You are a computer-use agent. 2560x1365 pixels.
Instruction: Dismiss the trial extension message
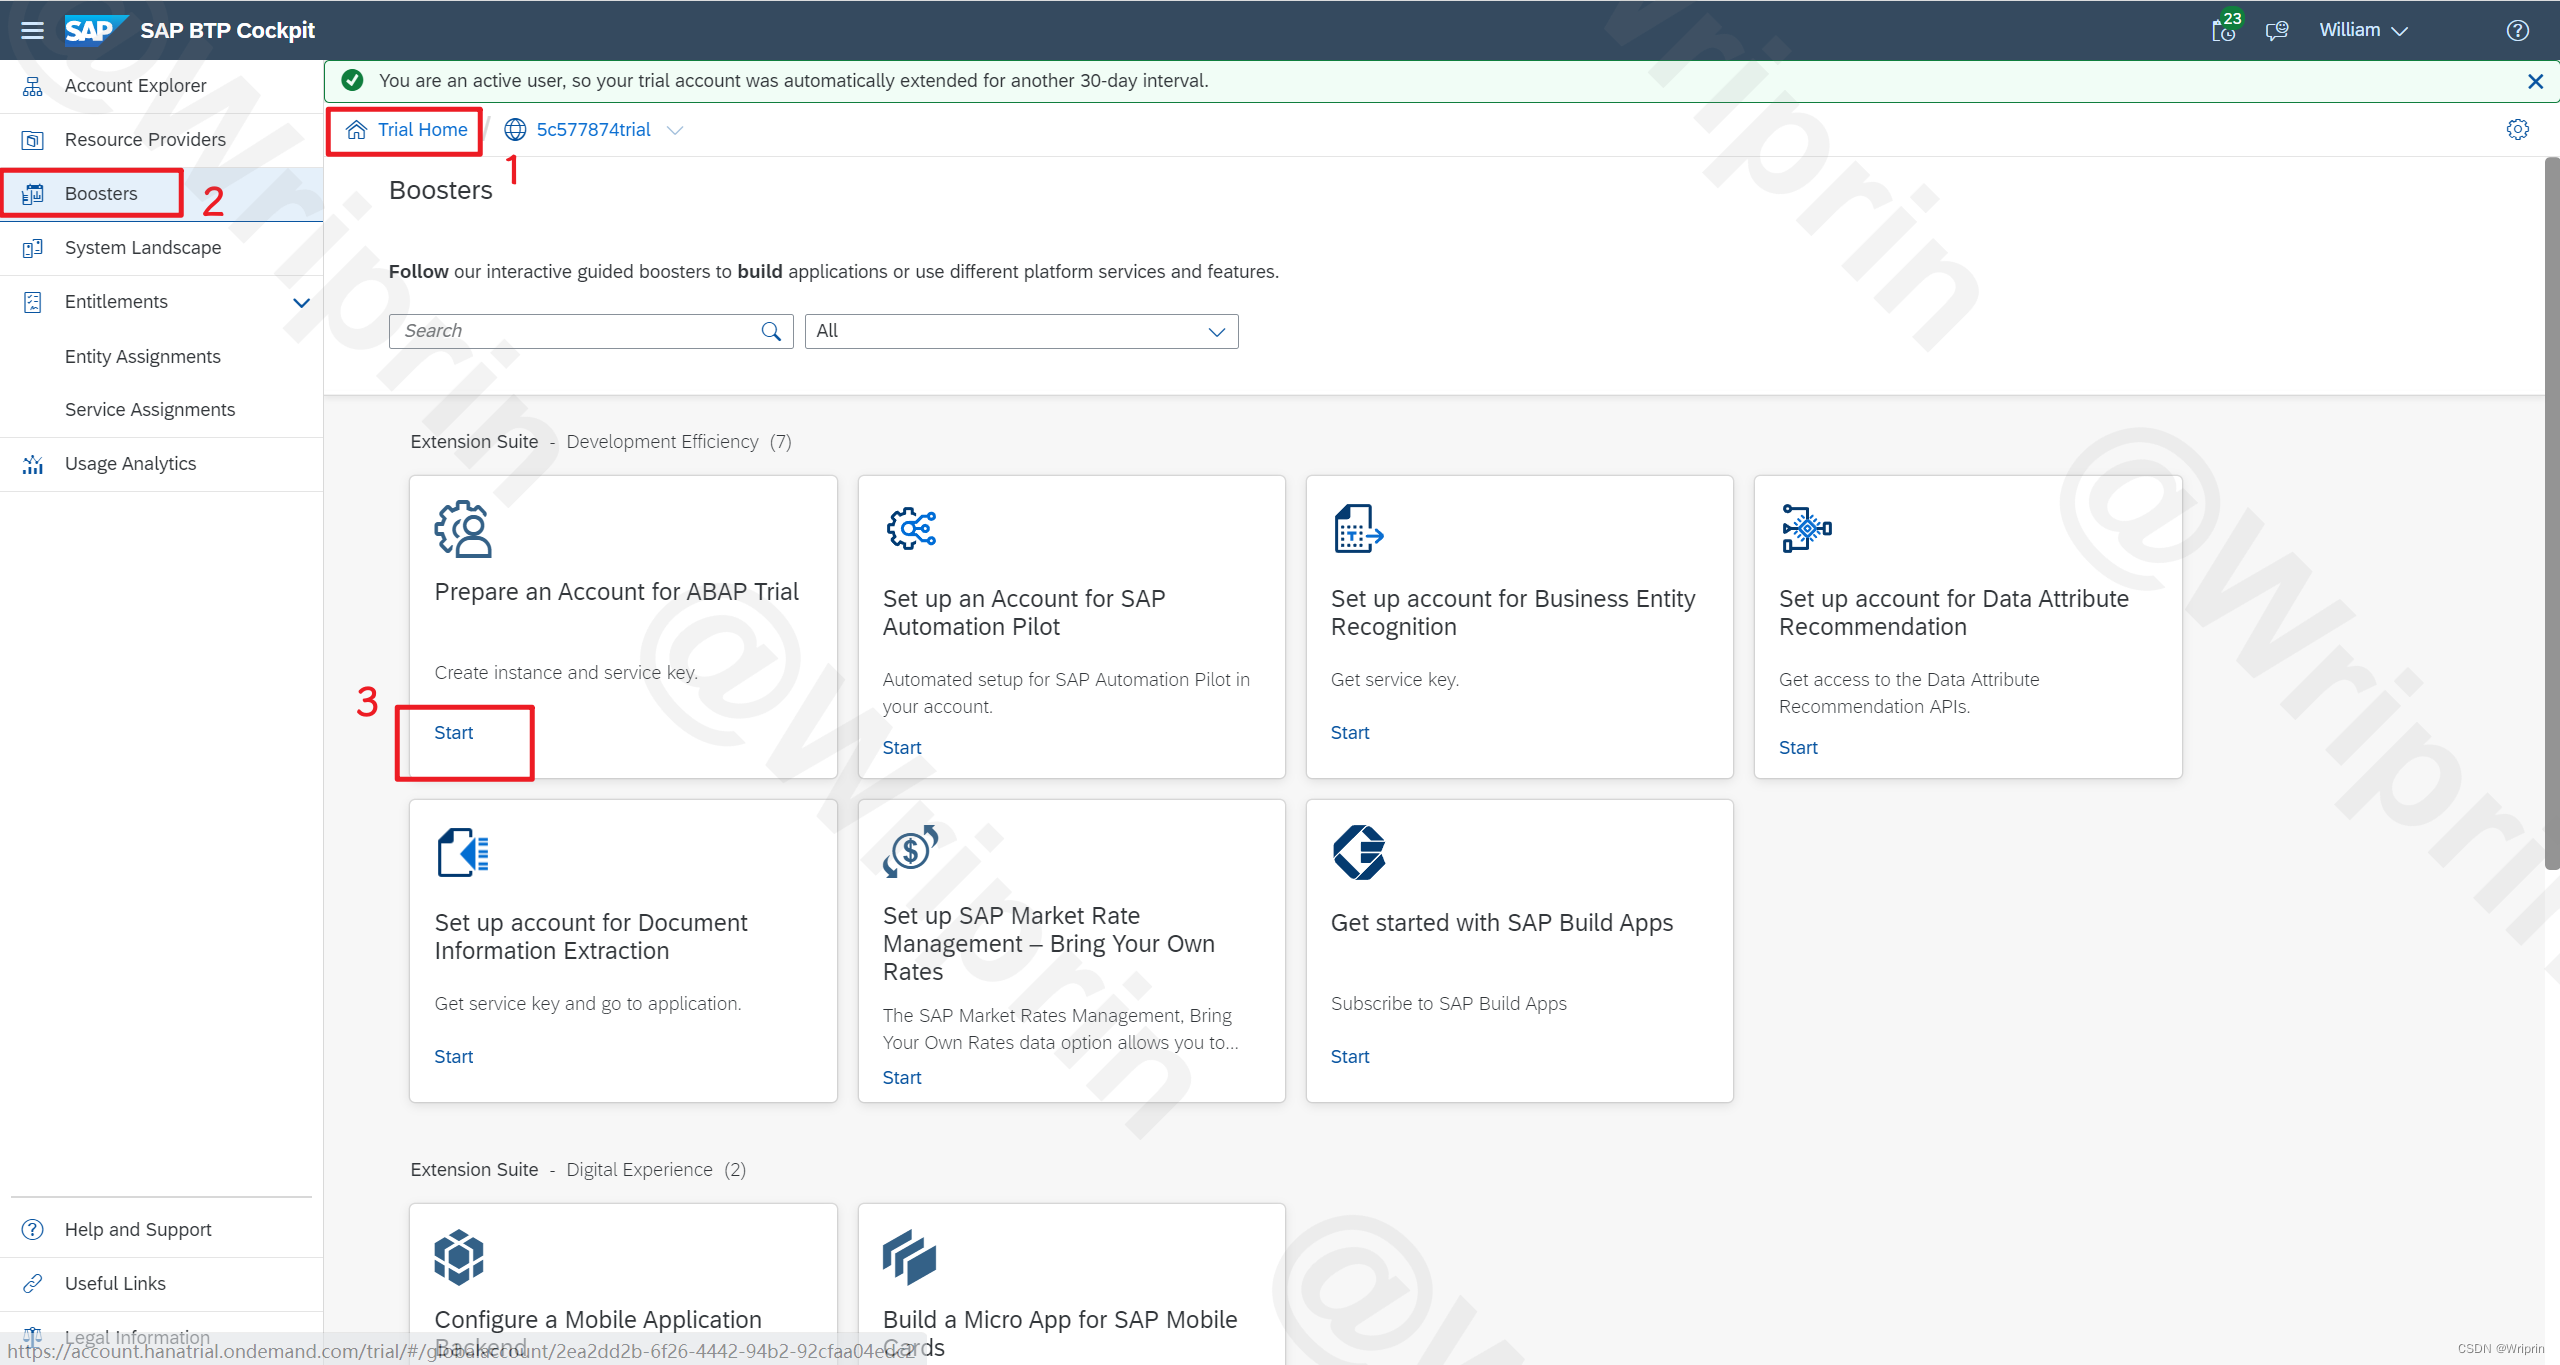pos(2535,81)
